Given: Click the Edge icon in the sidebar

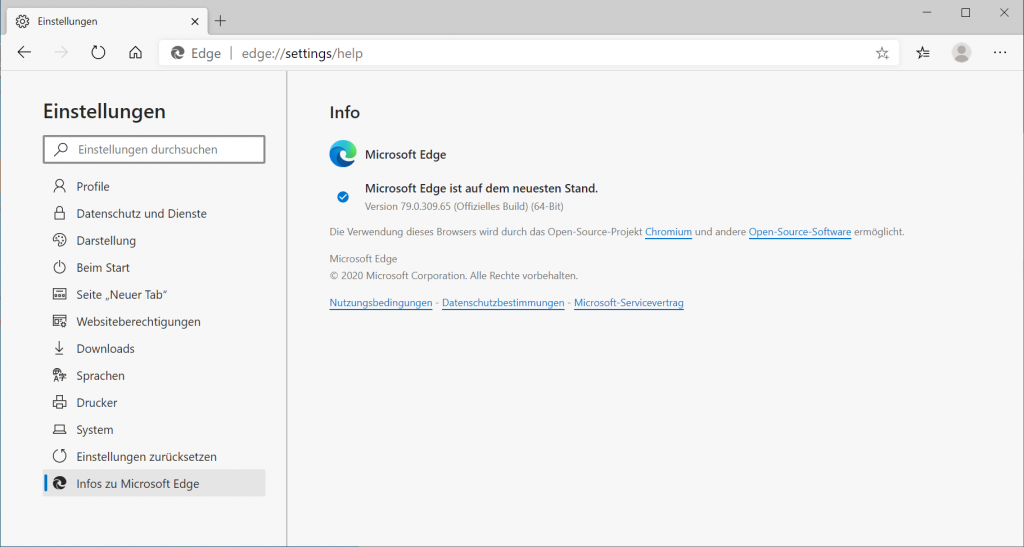Looking at the screenshot, I should click(x=59, y=483).
